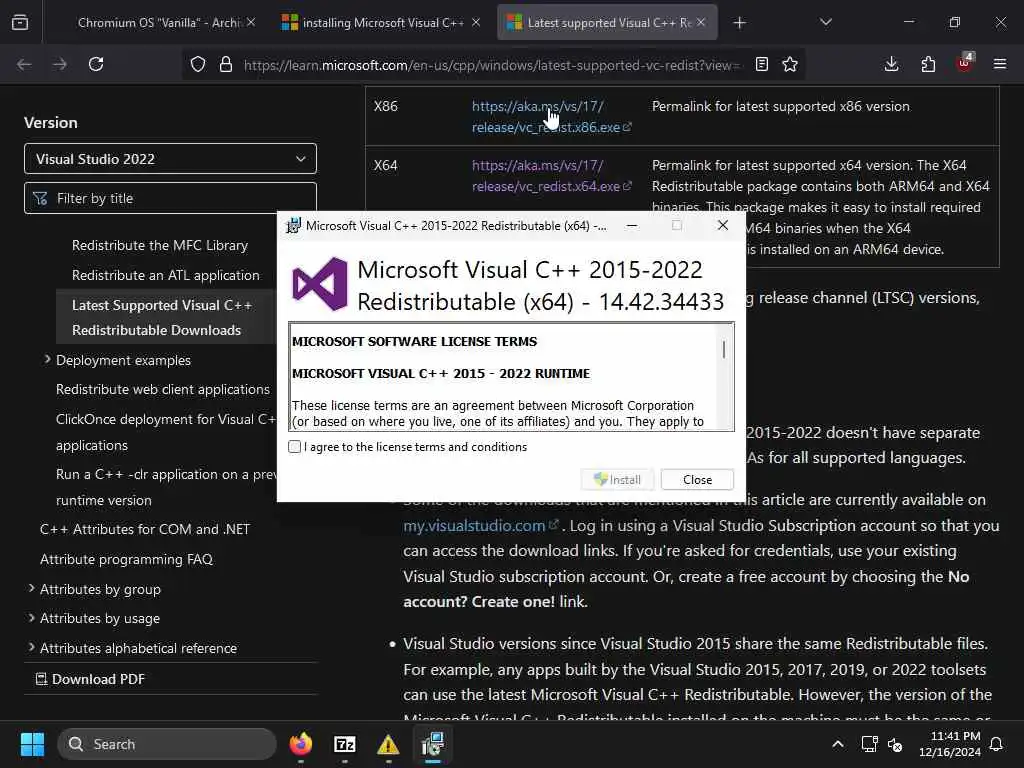The width and height of the screenshot is (1024, 768).
Task: Click the browser forward arrow
Action: (x=60, y=64)
